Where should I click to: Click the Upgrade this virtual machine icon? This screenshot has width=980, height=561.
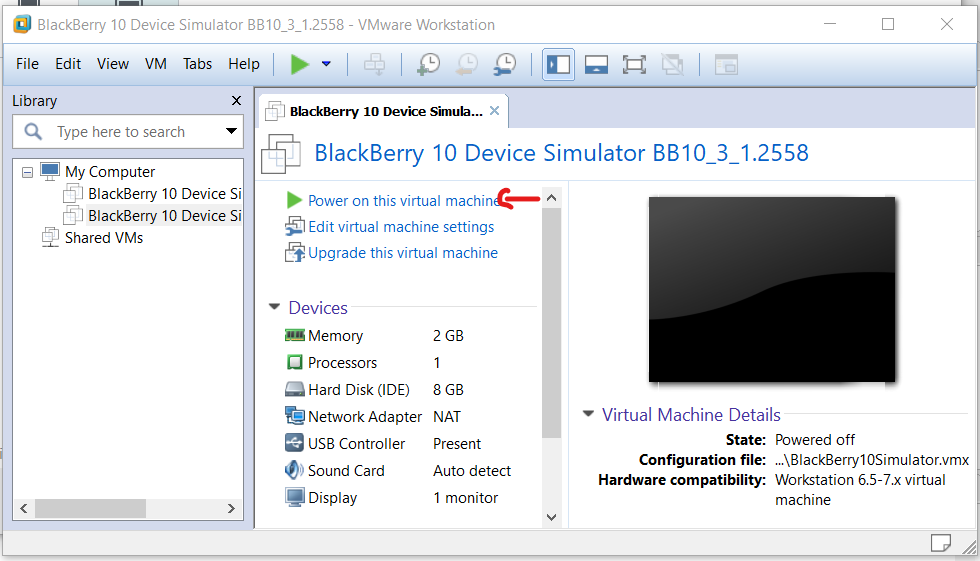click(294, 252)
